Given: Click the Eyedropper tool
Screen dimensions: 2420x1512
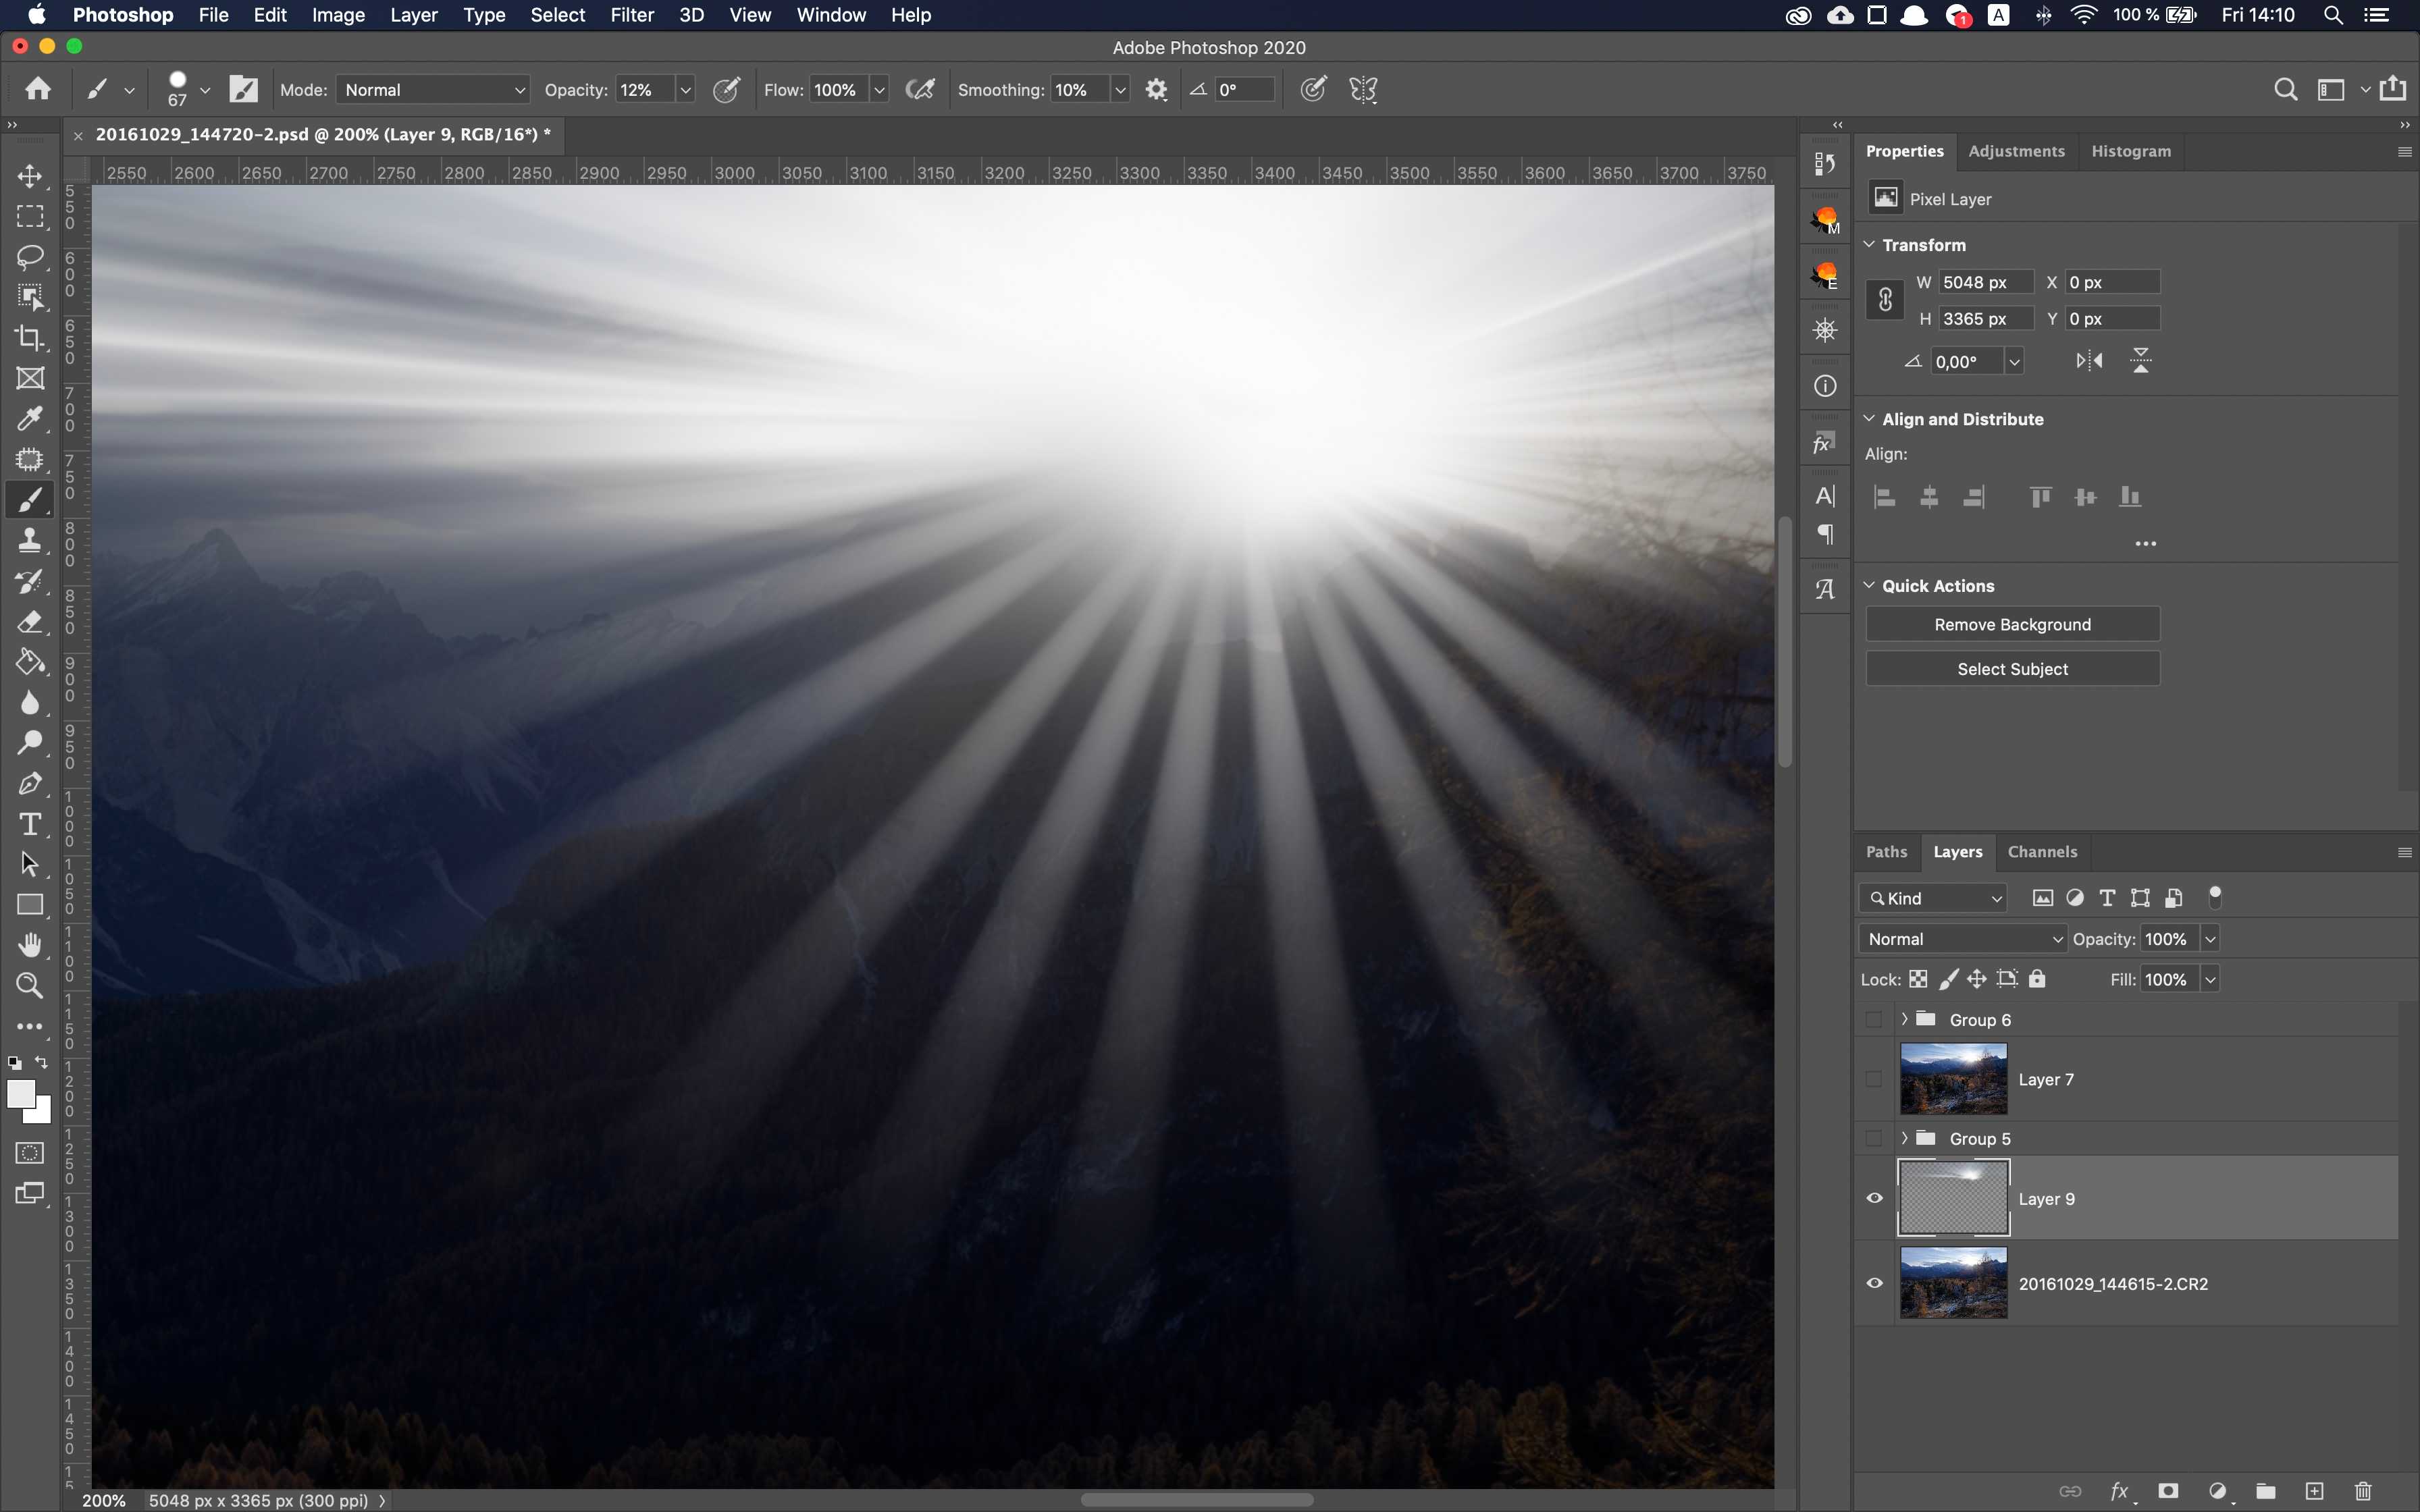Looking at the screenshot, I should click(30, 416).
